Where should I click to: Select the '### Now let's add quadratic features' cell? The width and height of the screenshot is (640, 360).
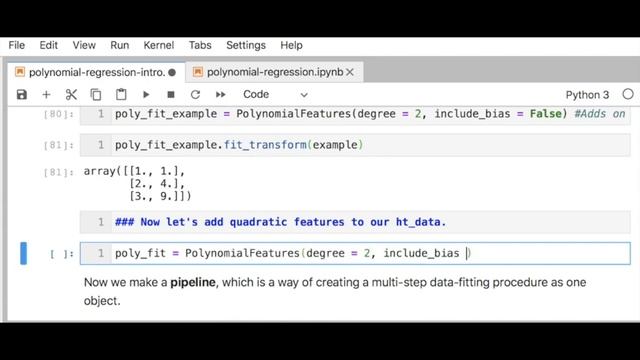pyautogui.click(x=355, y=222)
